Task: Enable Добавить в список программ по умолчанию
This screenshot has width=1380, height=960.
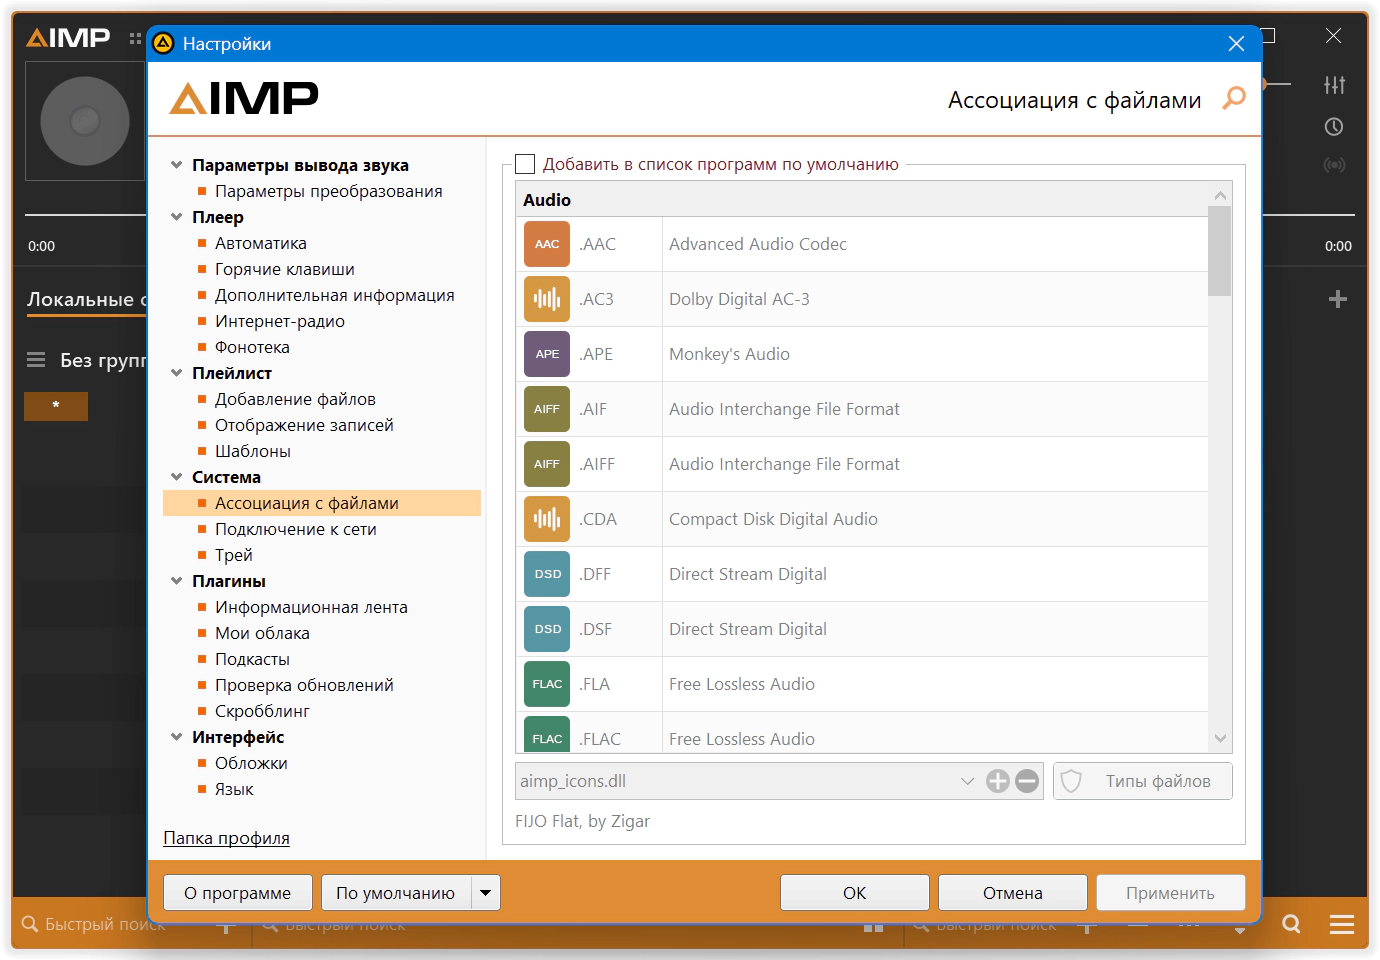Action: tap(525, 164)
